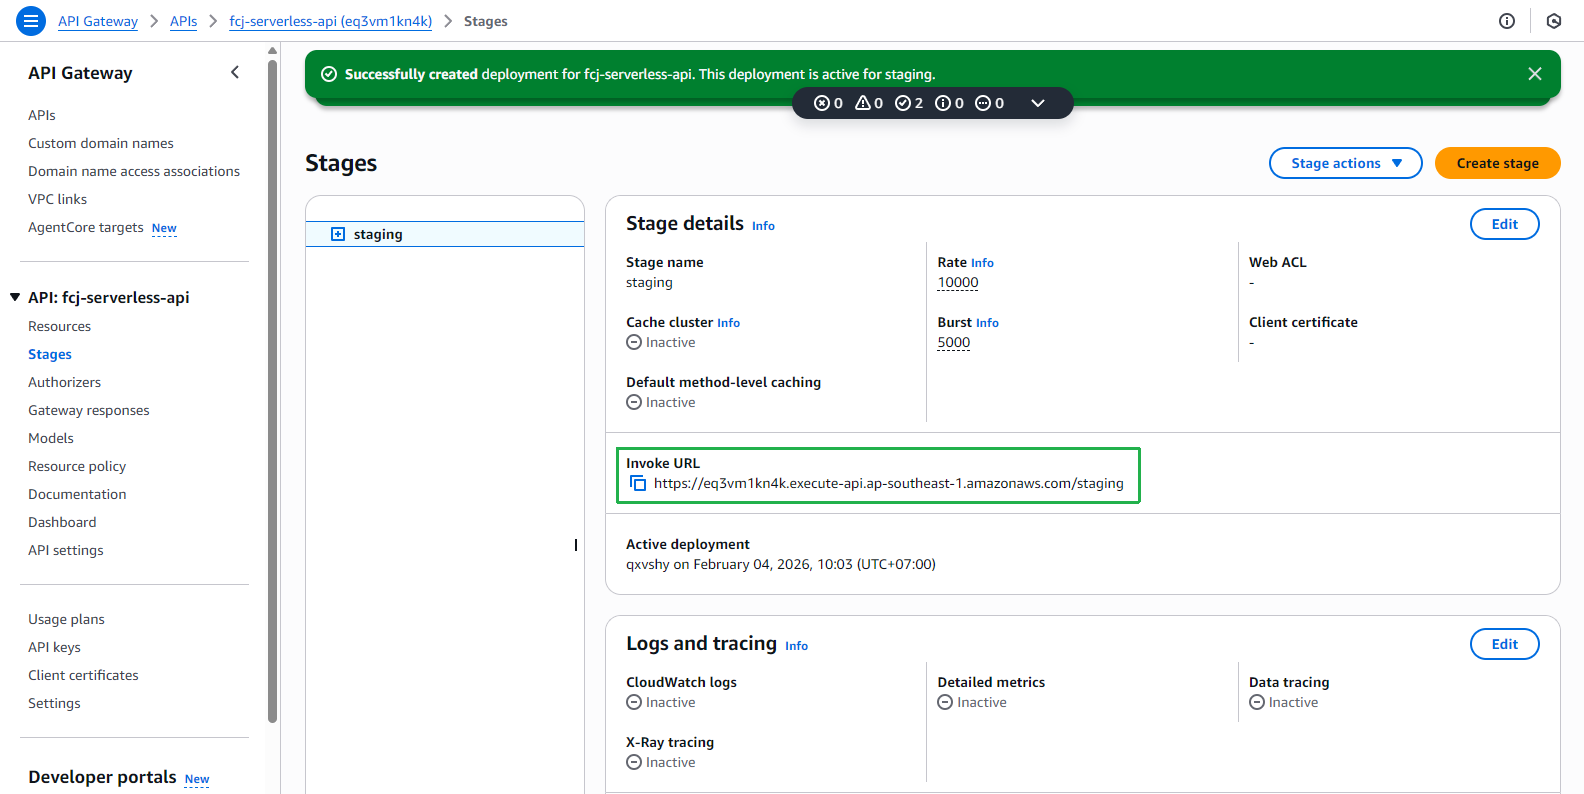
Task: Open the hamburger navigation menu
Action: click(x=31, y=20)
